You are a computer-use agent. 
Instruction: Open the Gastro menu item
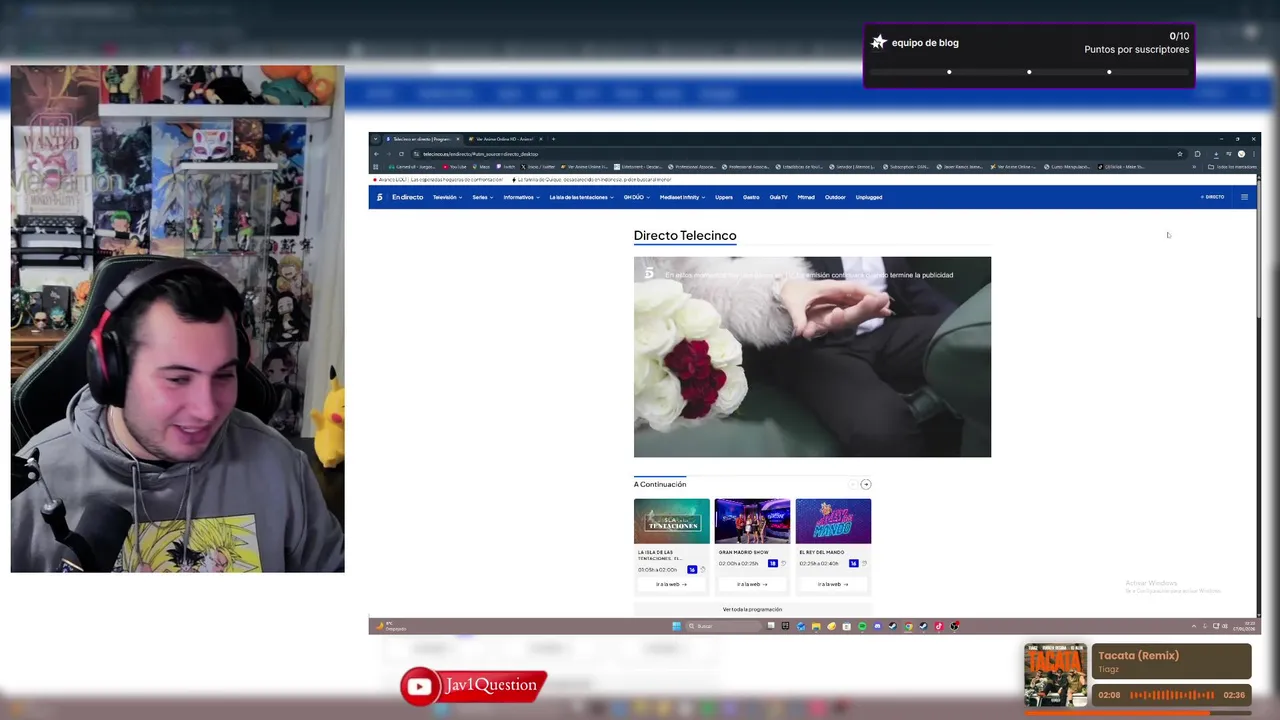click(751, 197)
